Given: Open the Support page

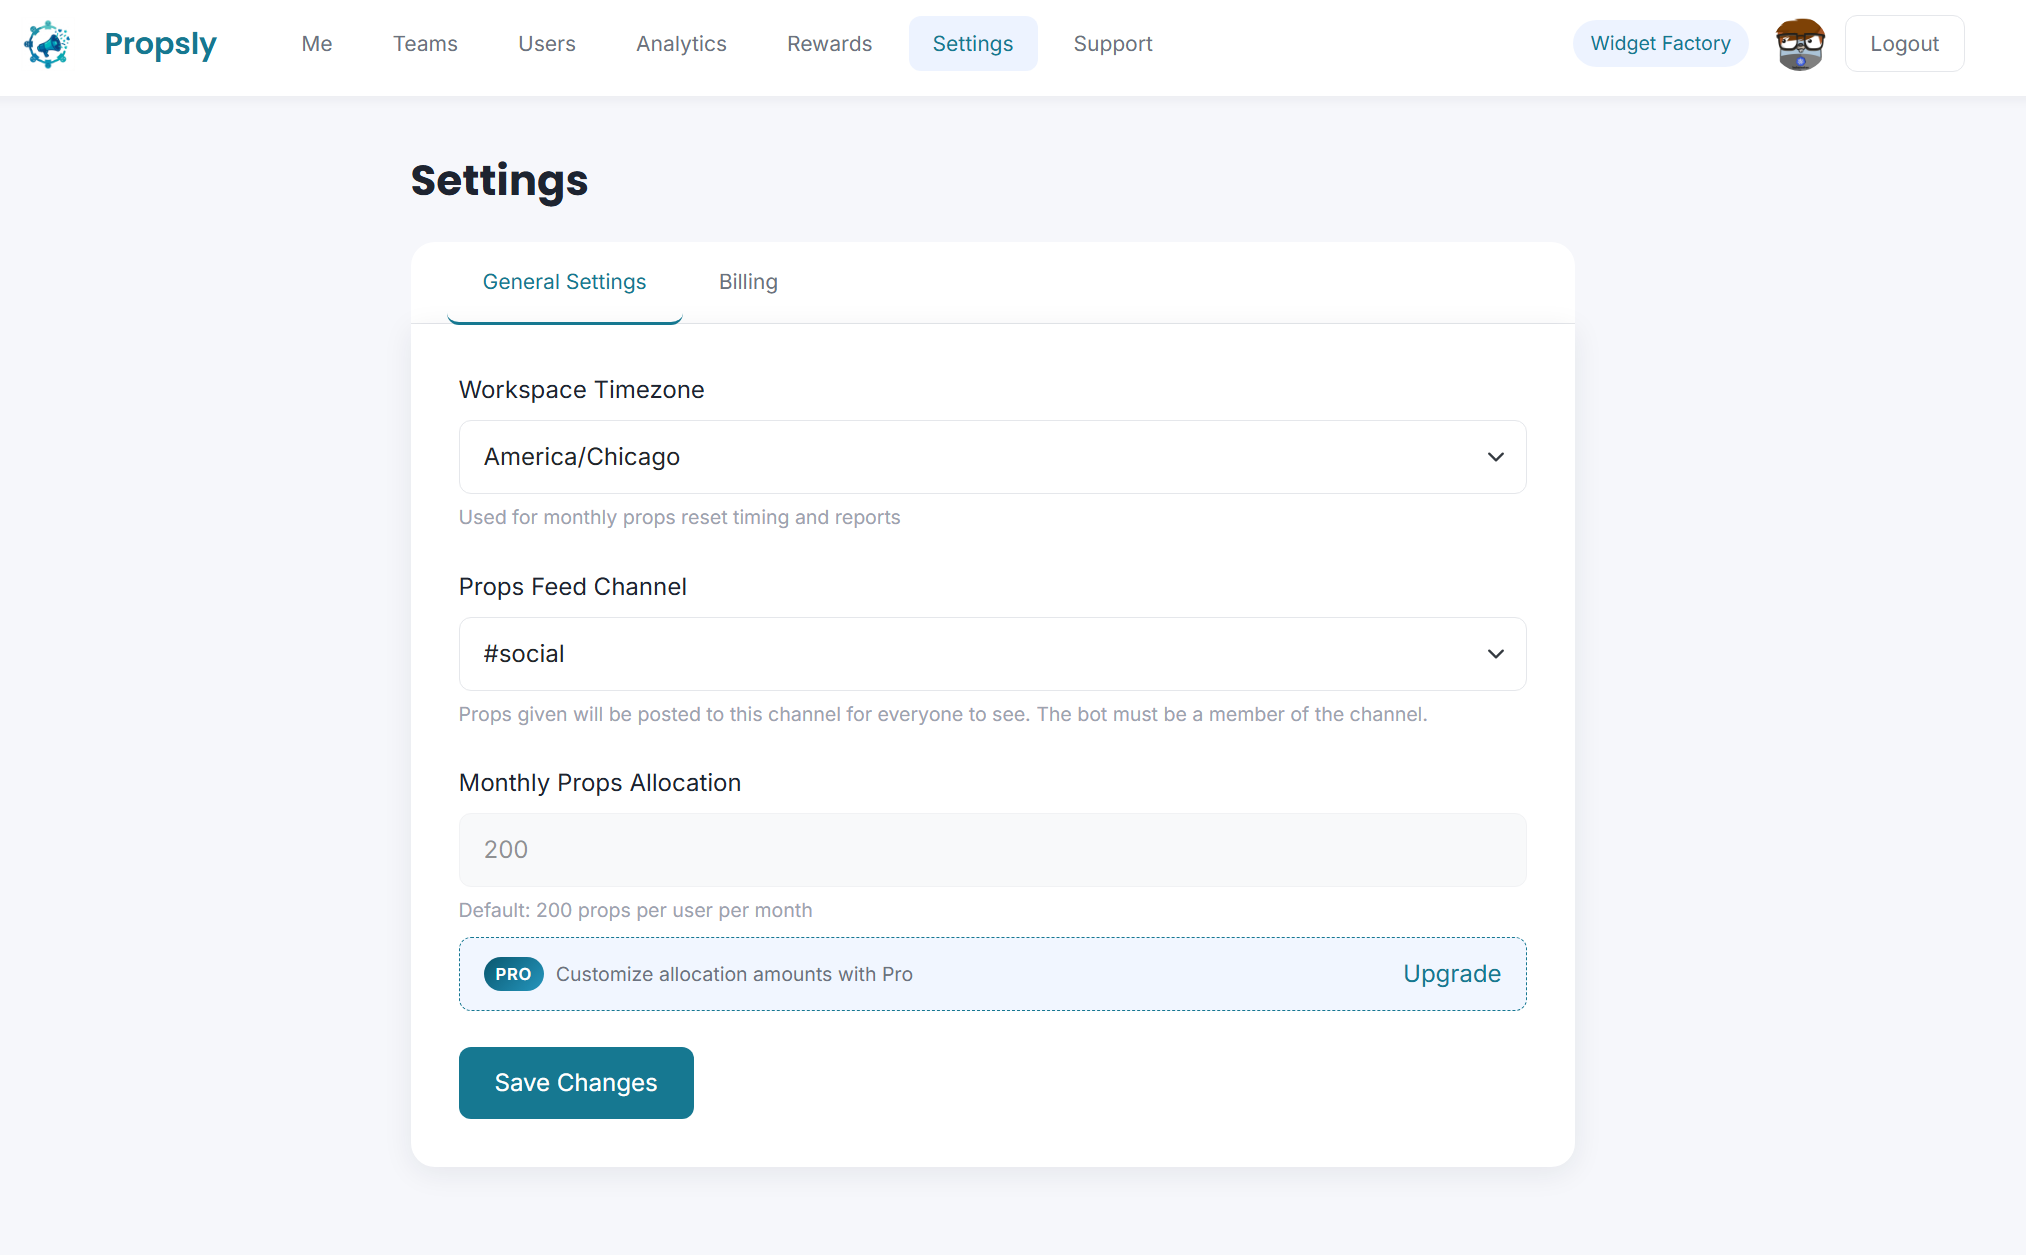Looking at the screenshot, I should [1112, 43].
